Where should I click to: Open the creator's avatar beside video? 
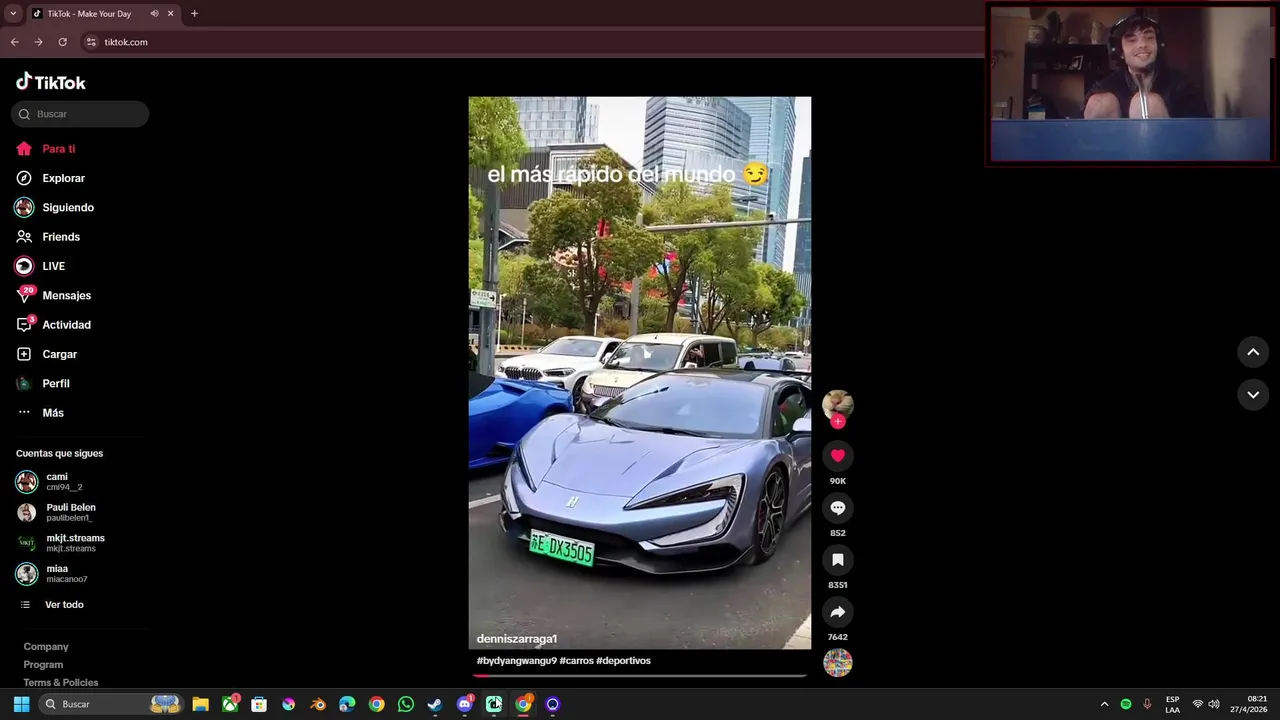(838, 403)
